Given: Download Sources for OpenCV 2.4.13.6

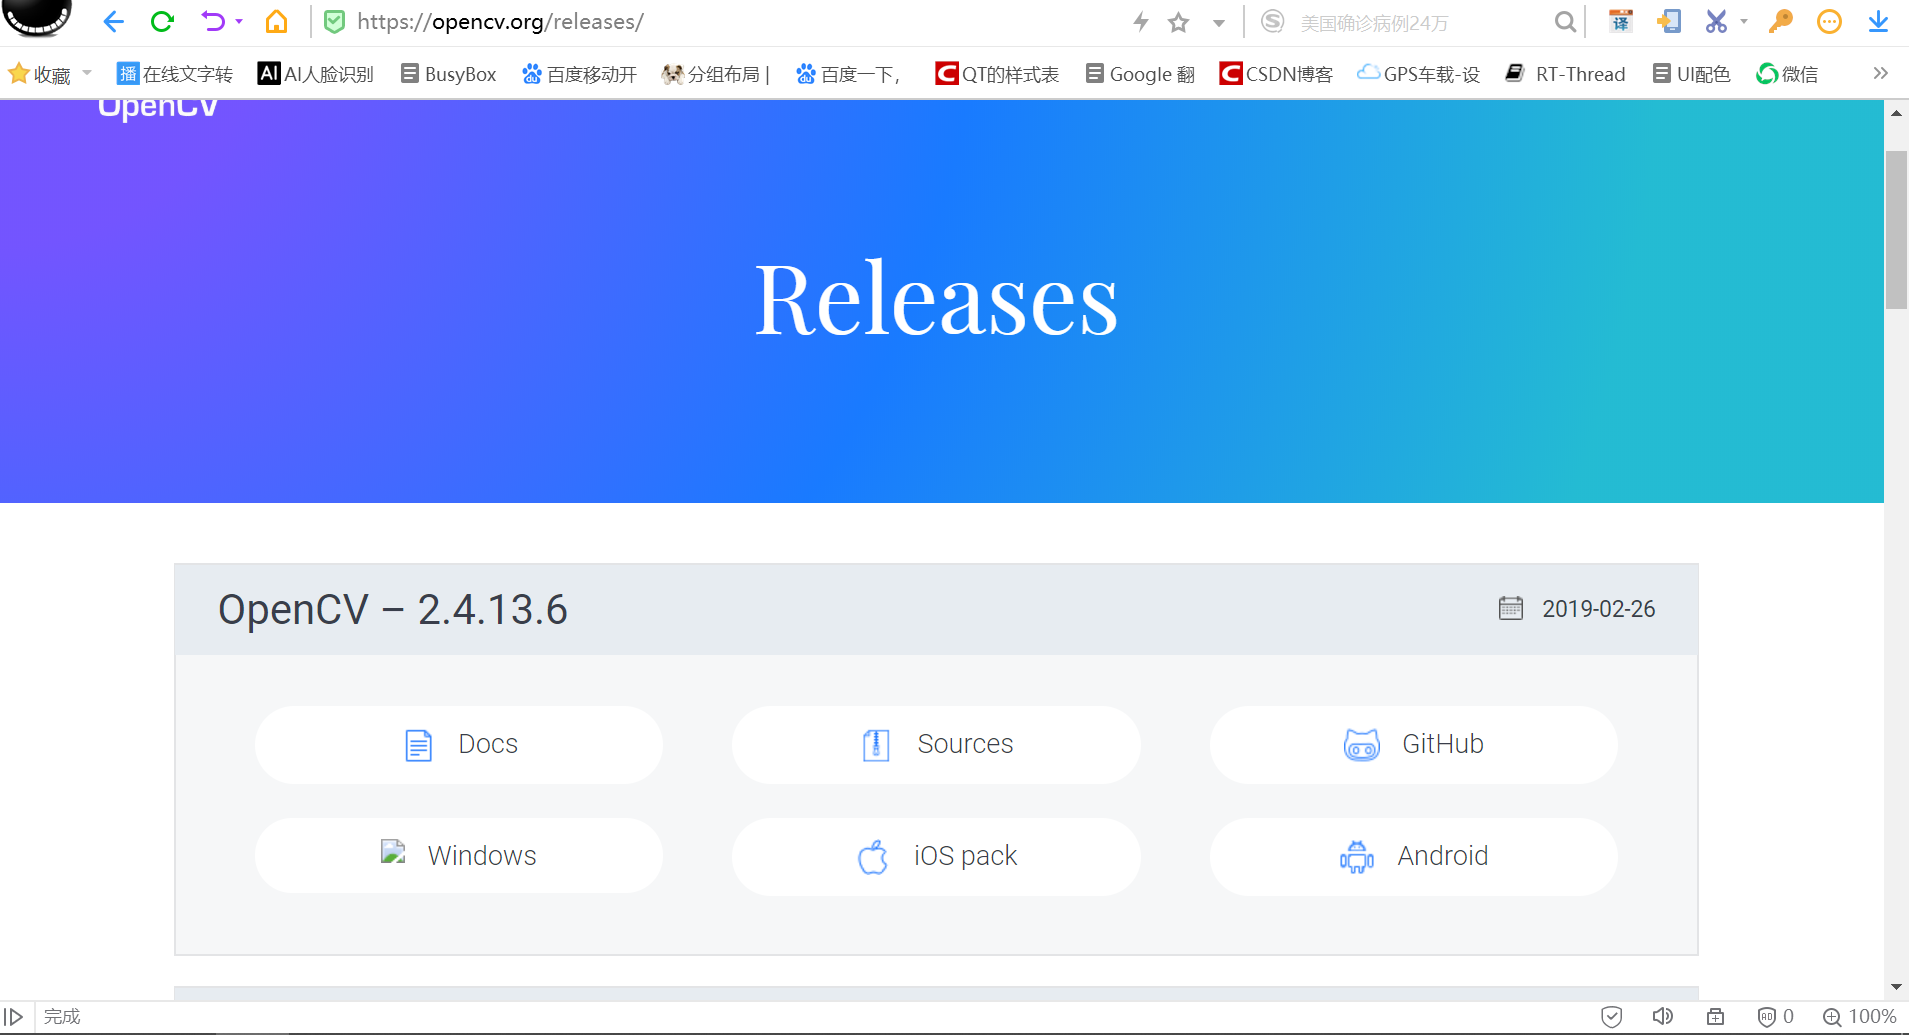Looking at the screenshot, I should pyautogui.click(x=936, y=745).
